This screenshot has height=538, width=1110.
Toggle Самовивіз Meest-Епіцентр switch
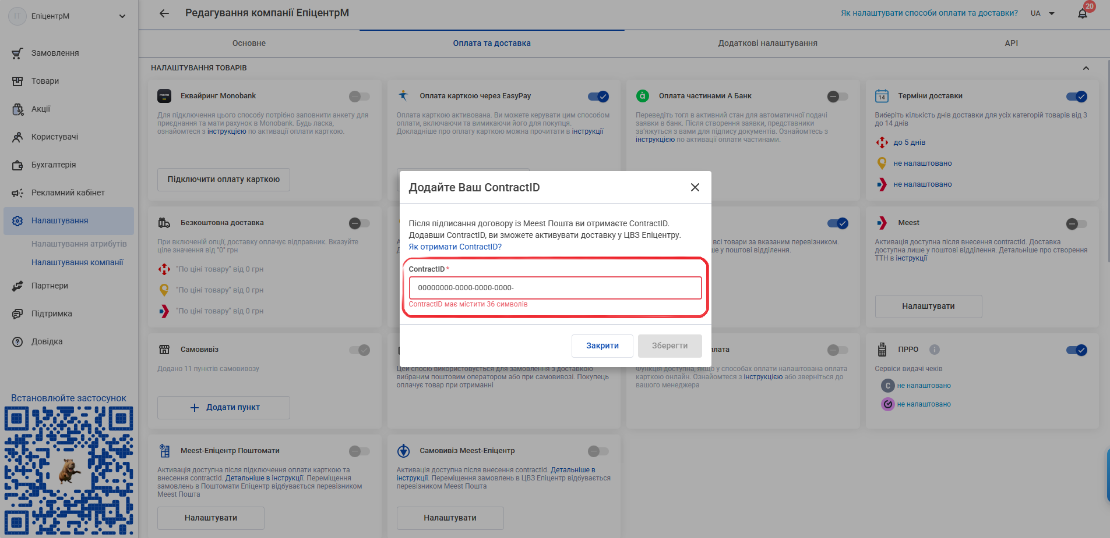click(598, 451)
